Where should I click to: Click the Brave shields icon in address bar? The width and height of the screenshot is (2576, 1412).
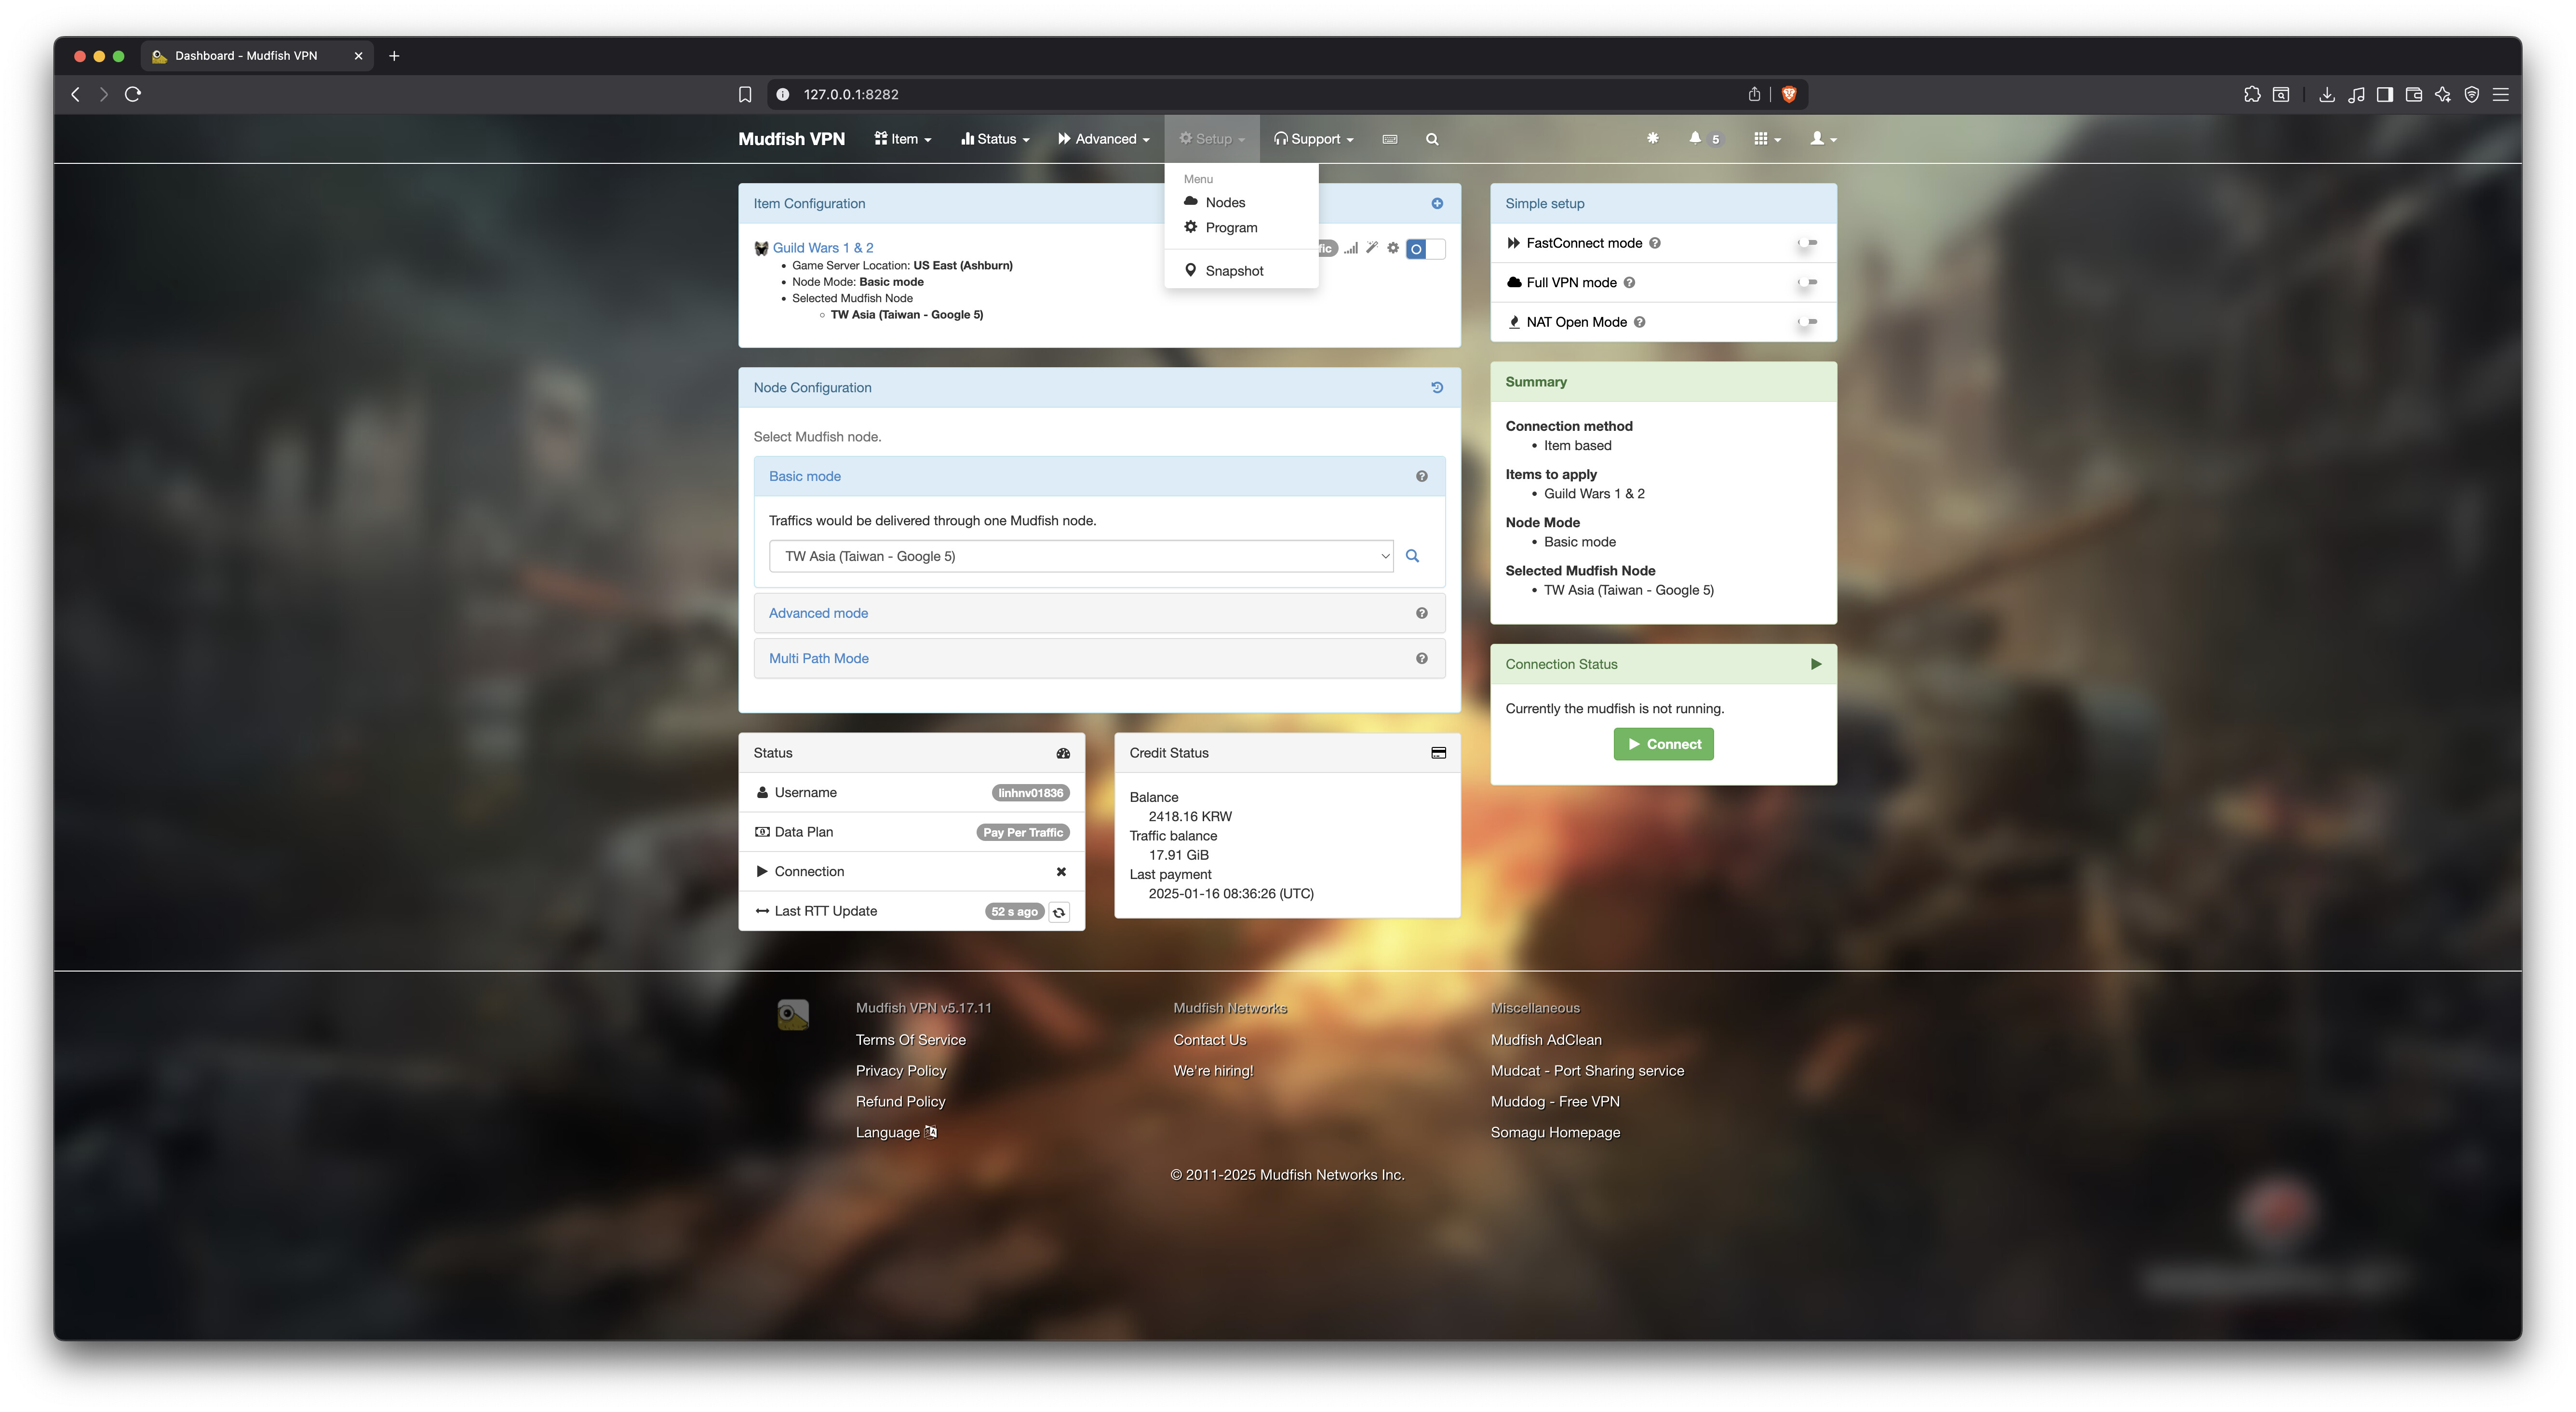(x=1789, y=94)
